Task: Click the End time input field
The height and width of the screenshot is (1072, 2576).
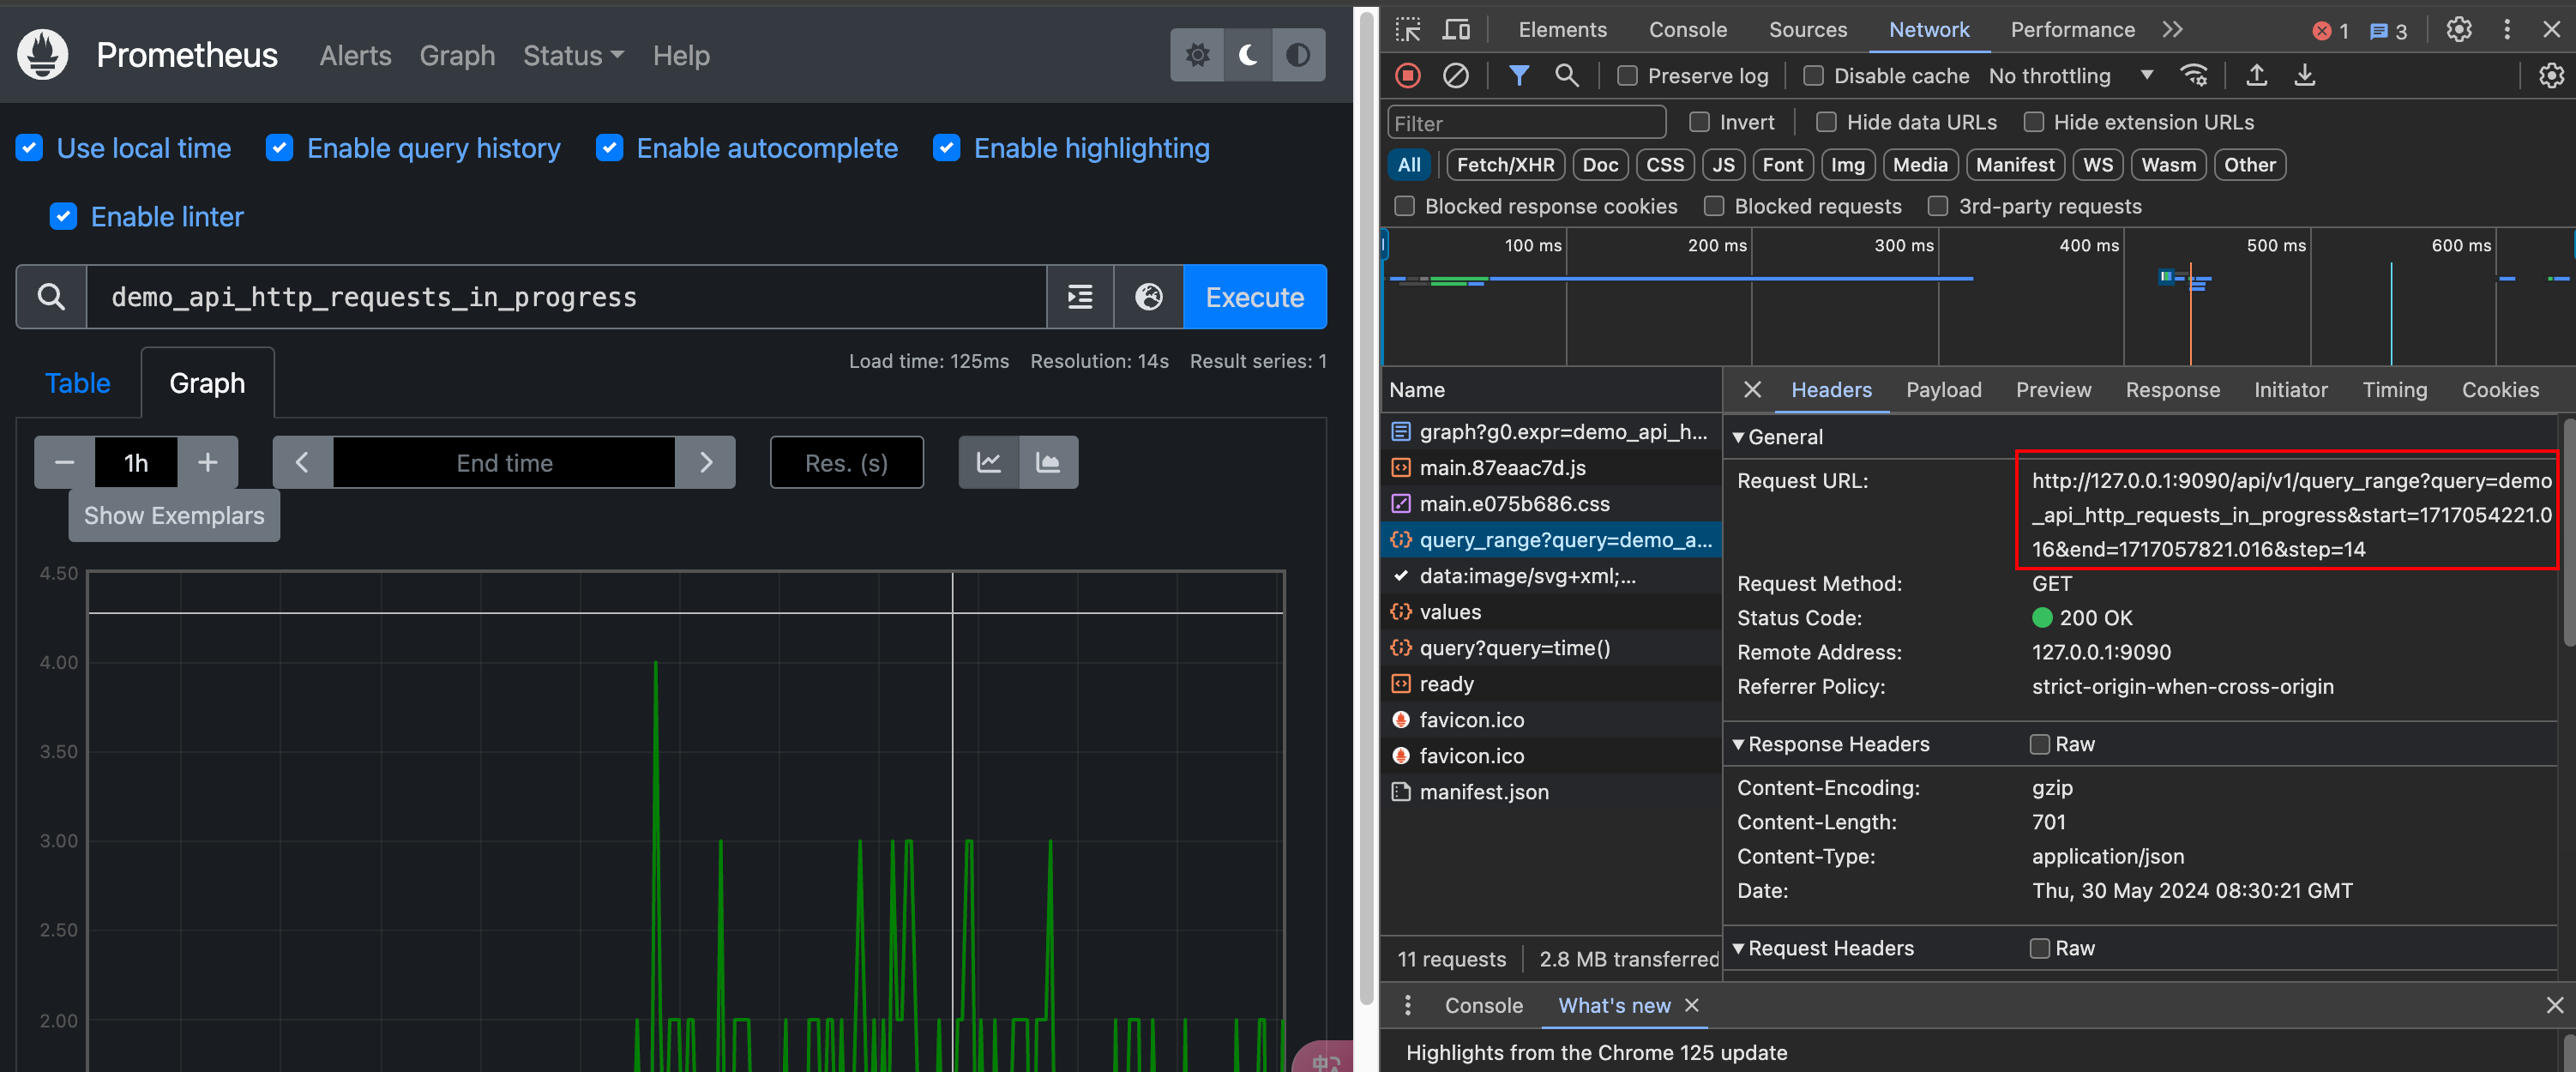Action: point(504,463)
